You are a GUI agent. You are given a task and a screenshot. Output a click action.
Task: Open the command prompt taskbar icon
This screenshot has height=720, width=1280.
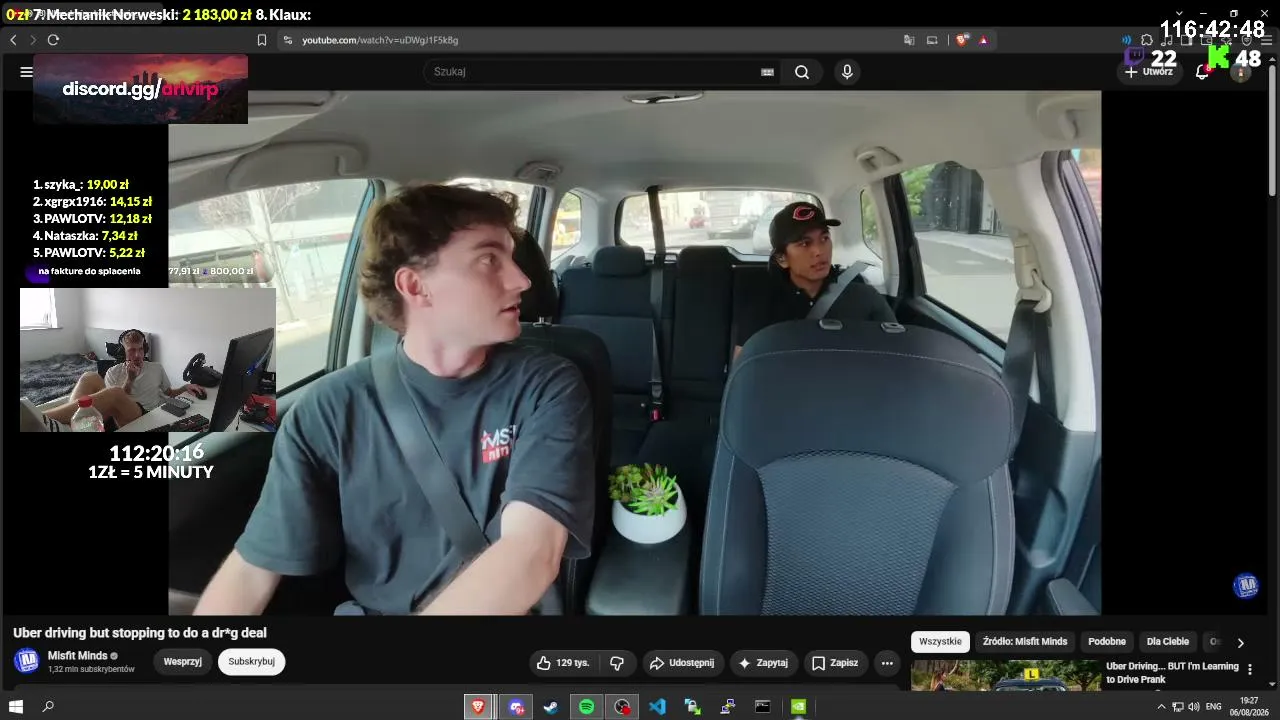(763, 707)
